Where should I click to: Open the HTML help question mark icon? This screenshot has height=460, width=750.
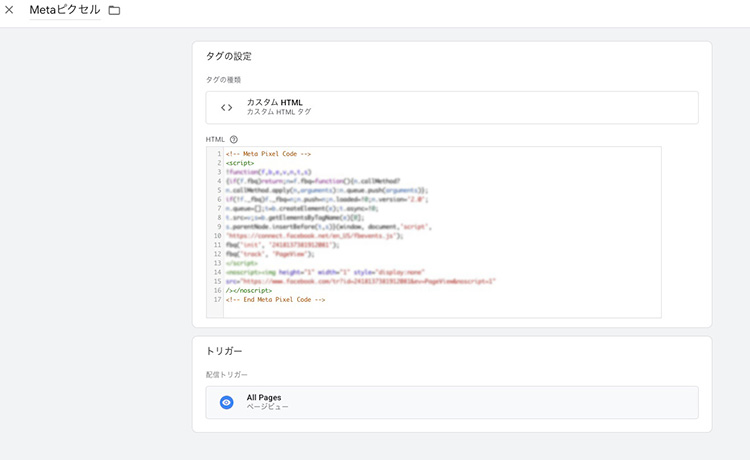tap(233, 140)
